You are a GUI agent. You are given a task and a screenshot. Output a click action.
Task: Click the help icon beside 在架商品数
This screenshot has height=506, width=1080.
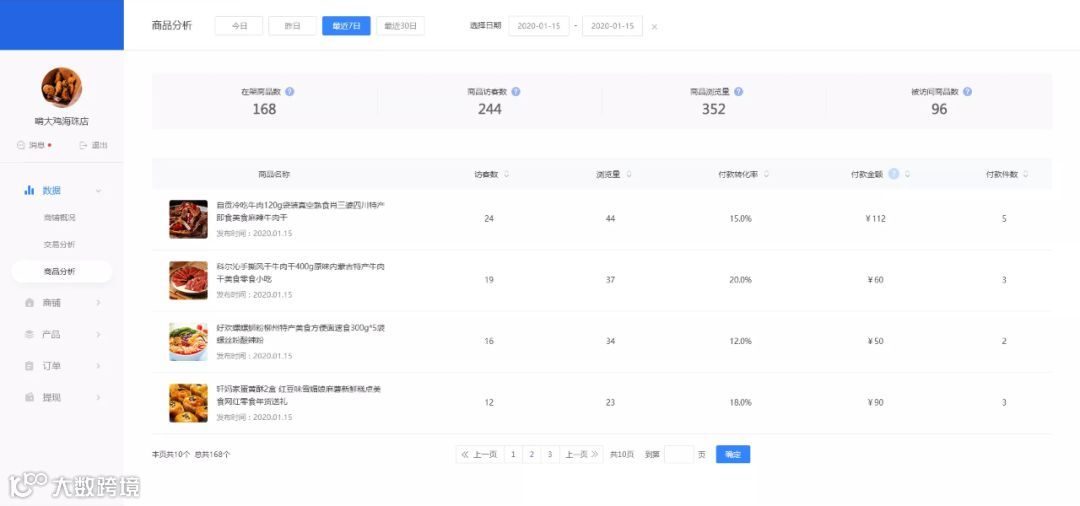(x=290, y=92)
